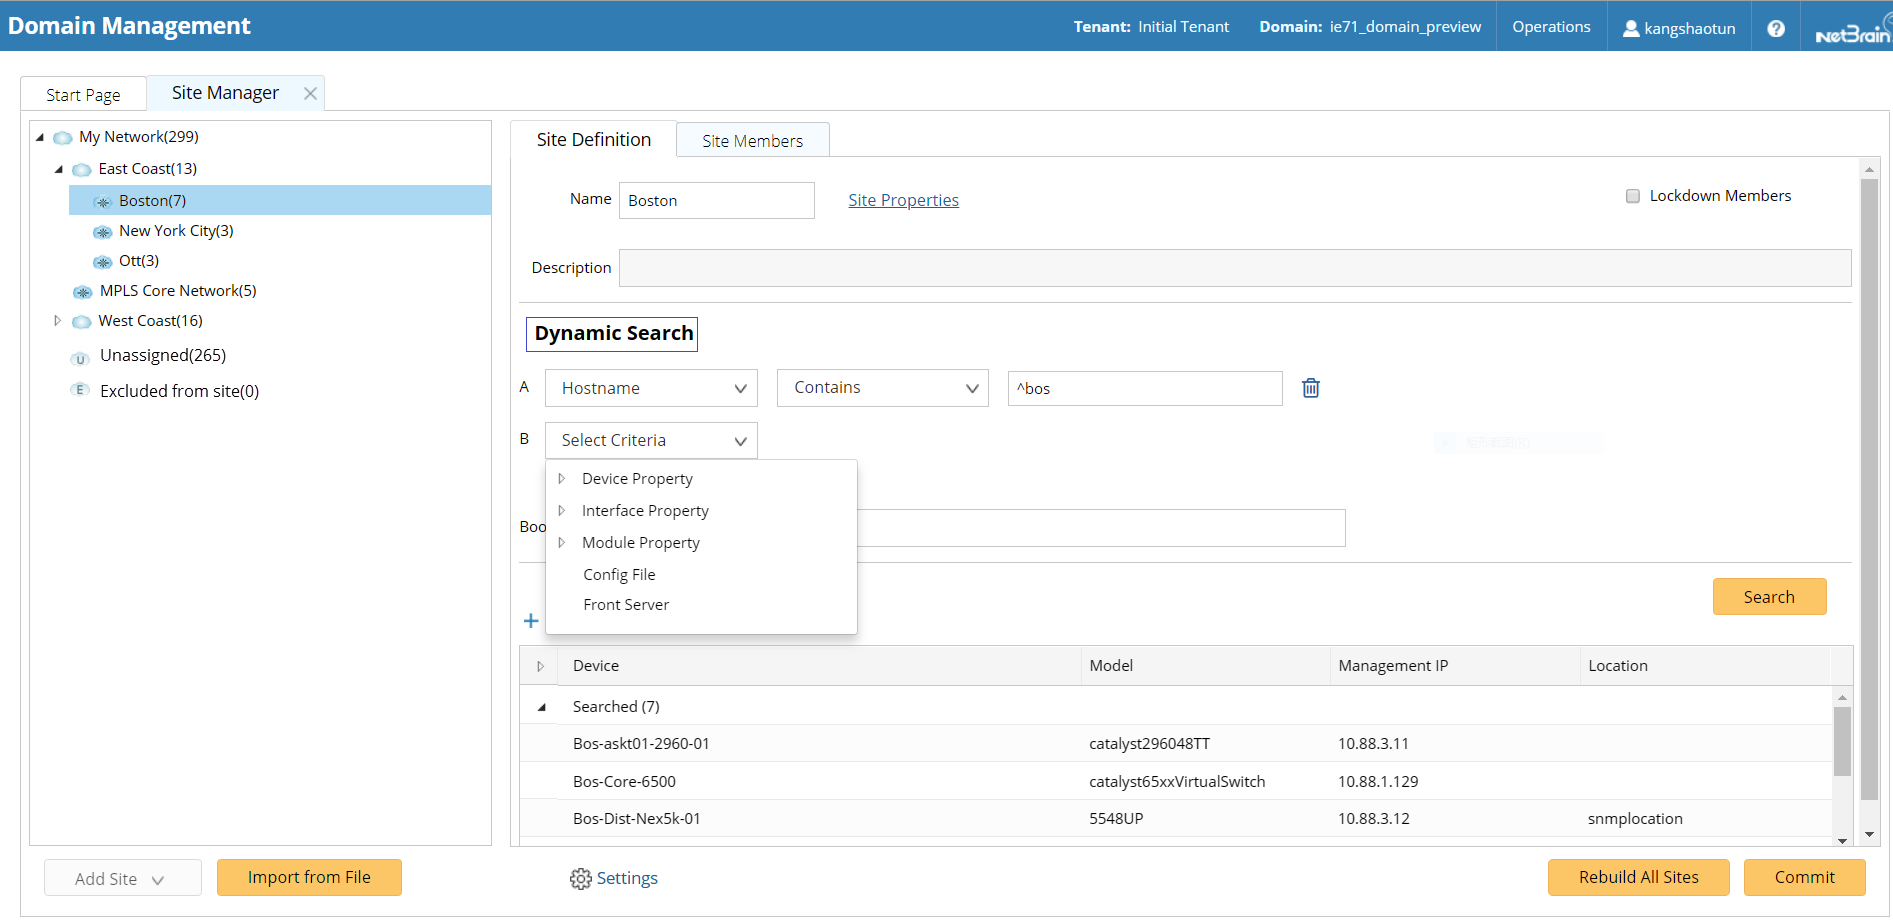This screenshot has width=1893, height=922.
Task: Switch to the Site Members tab
Action: coord(752,141)
